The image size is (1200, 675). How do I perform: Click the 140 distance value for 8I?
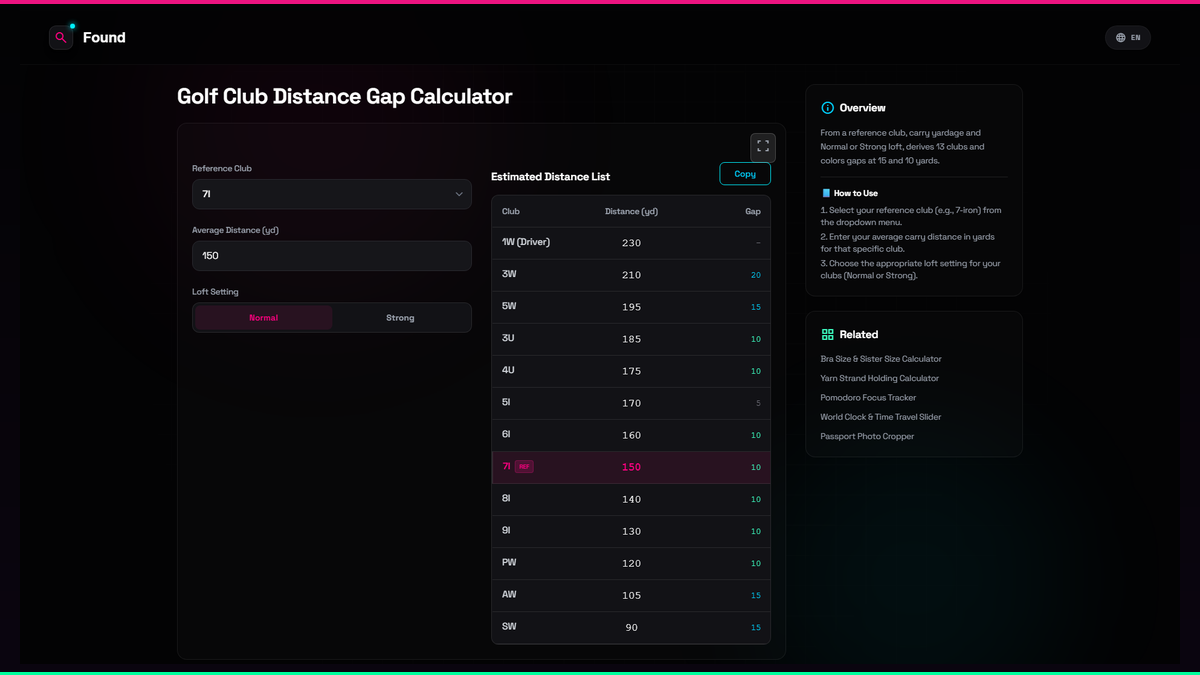coord(631,499)
